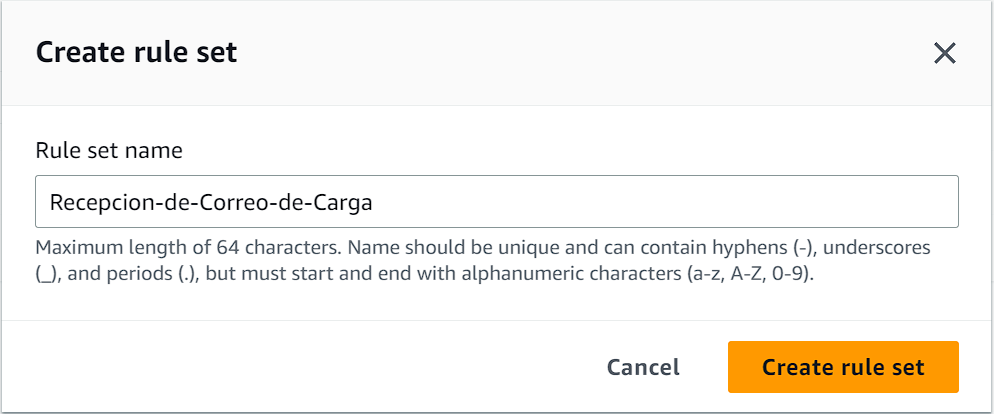Click the empty footer area left of Cancel
994x414 pixels.
click(300, 367)
